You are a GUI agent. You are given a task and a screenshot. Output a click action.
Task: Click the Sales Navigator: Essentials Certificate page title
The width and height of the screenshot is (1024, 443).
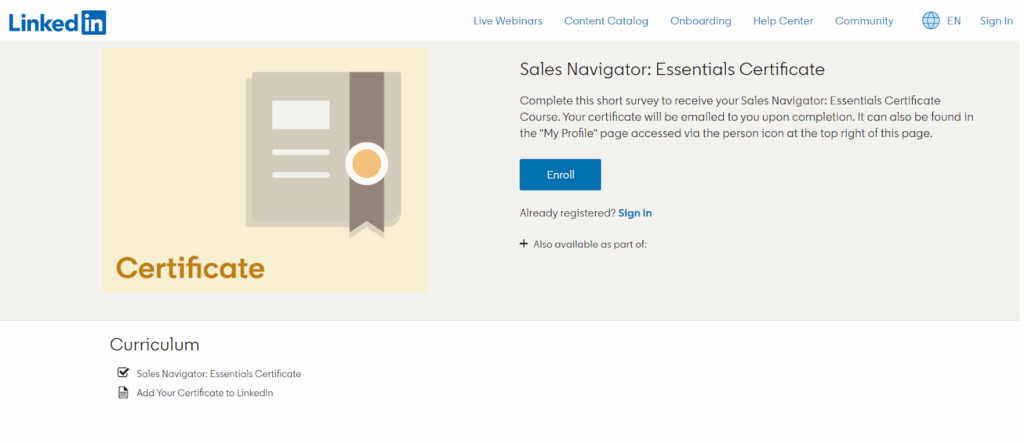click(x=672, y=69)
